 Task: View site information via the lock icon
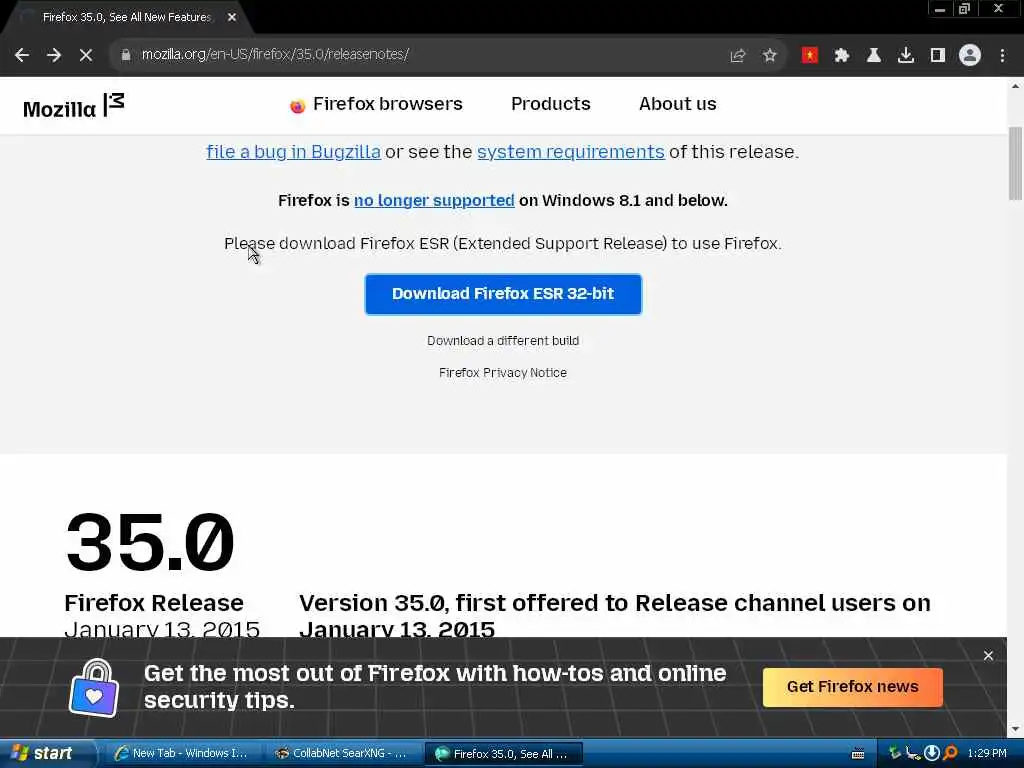coord(126,55)
